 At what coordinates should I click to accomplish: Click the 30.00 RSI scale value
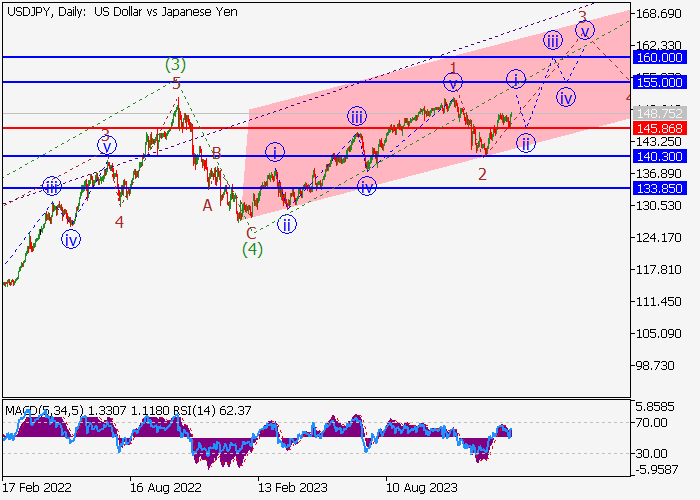point(651,454)
